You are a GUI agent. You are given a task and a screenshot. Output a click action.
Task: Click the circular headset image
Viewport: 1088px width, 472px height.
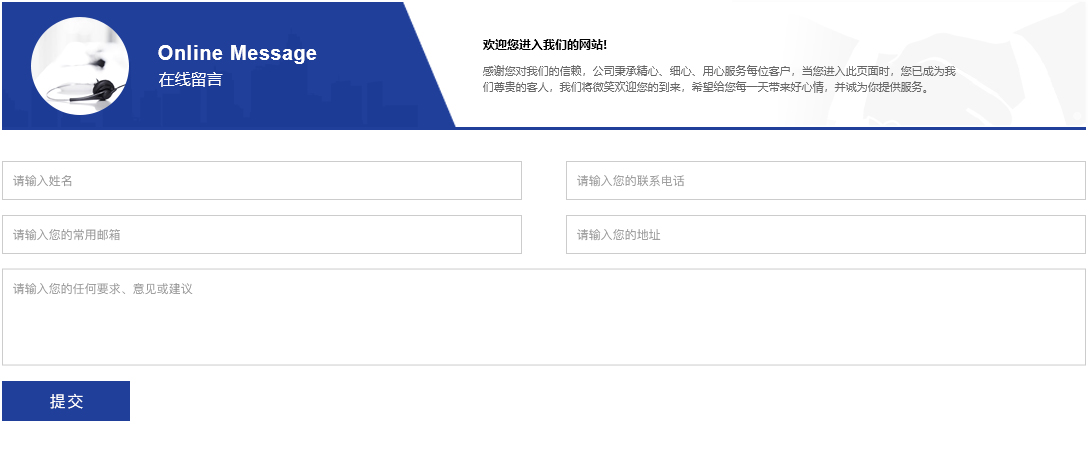coord(80,66)
